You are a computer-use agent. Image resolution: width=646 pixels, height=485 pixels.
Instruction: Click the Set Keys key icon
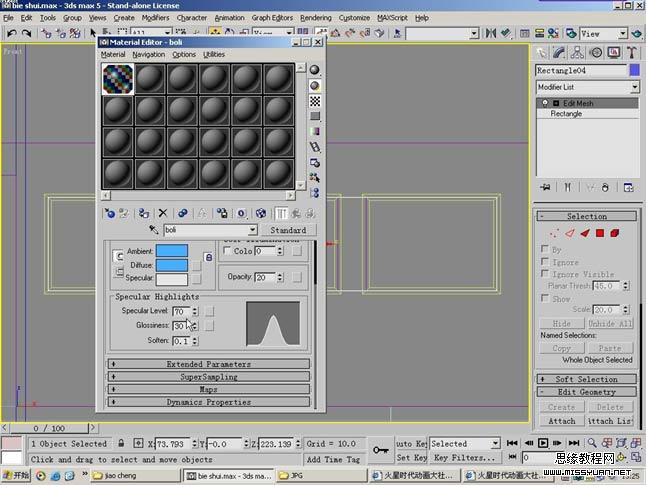(x=380, y=450)
